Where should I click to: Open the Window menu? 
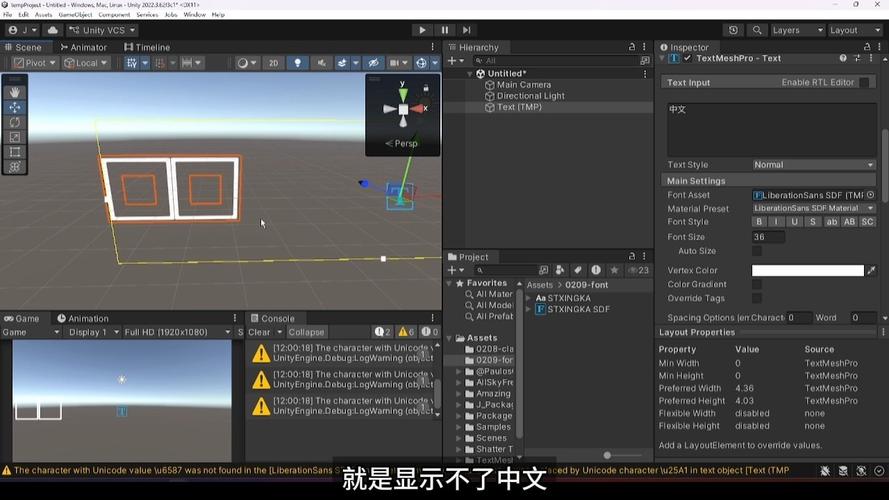click(194, 15)
